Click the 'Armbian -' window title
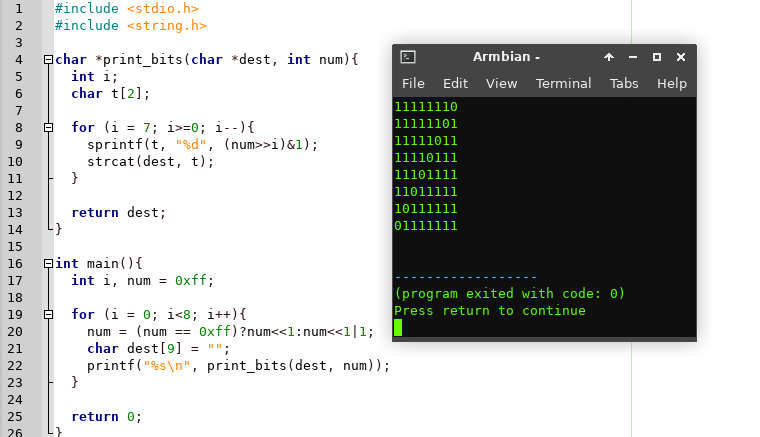The image size is (760, 437). point(506,57)
